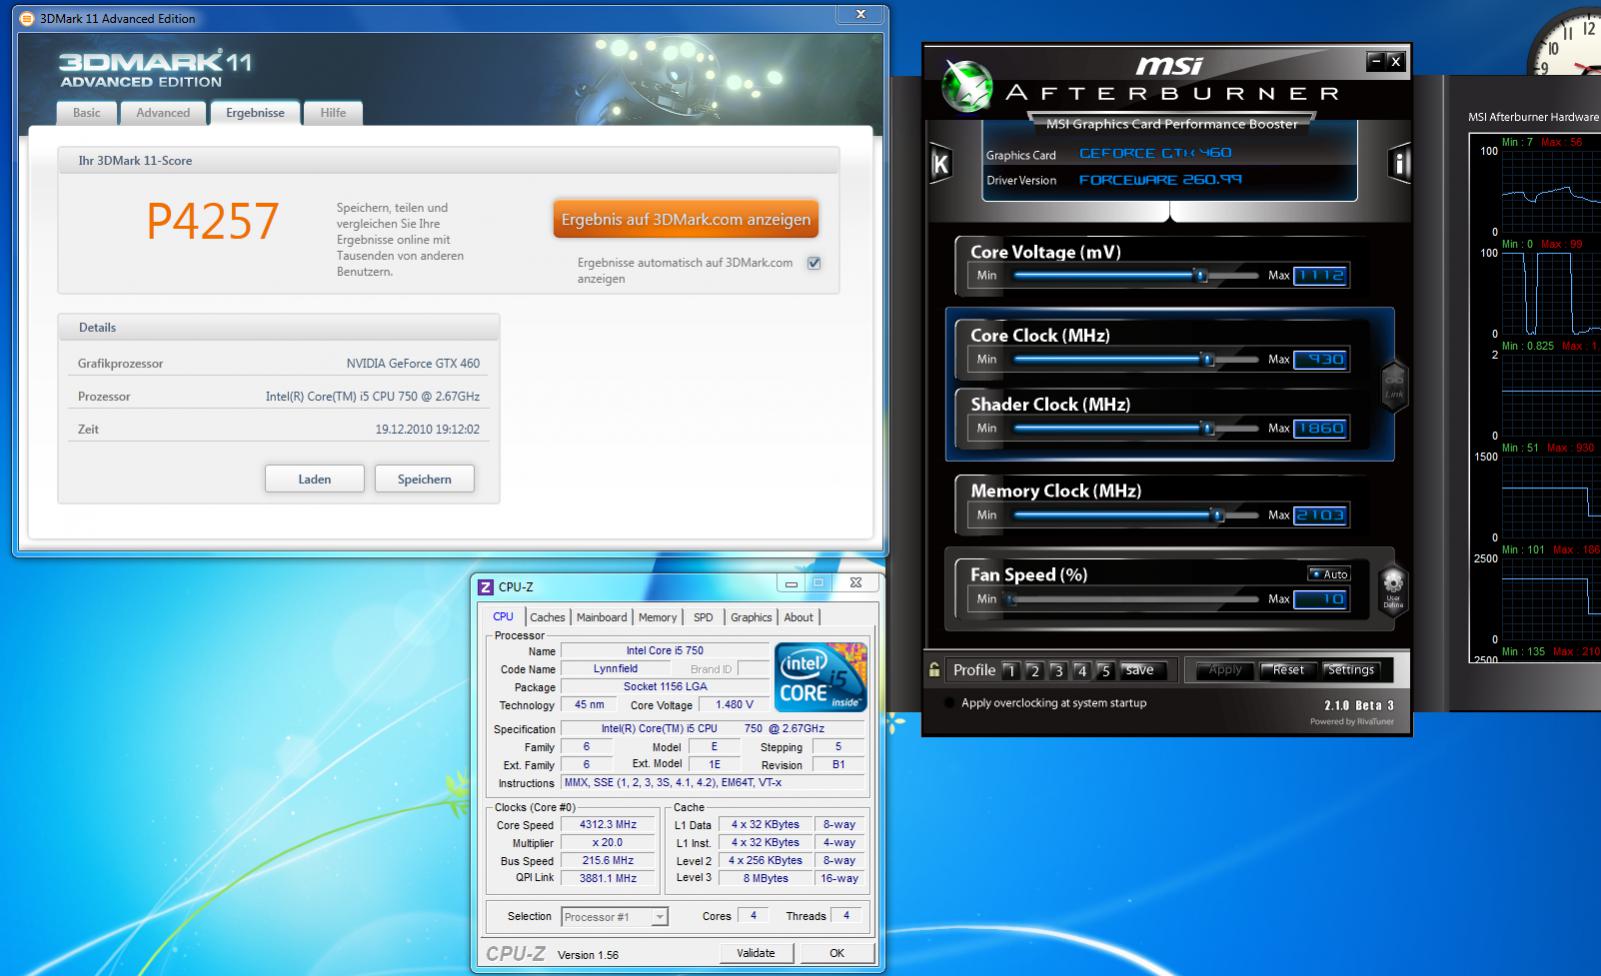Click the Reset button in Afterburner

(1288, 670)
